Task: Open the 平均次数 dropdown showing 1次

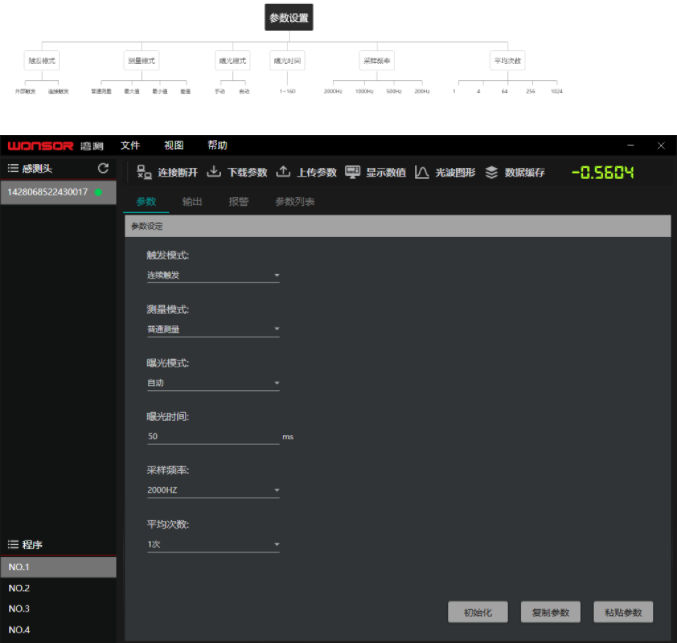Action: click(213, 544)
